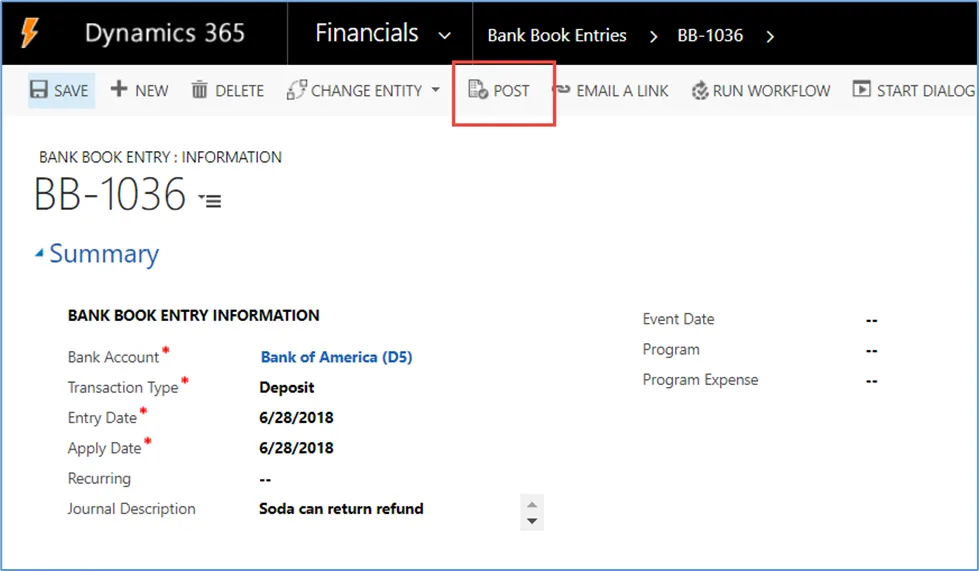Screen dimensions: 979x571
Task: Click the Journal Description label
Action: point(132,509)
